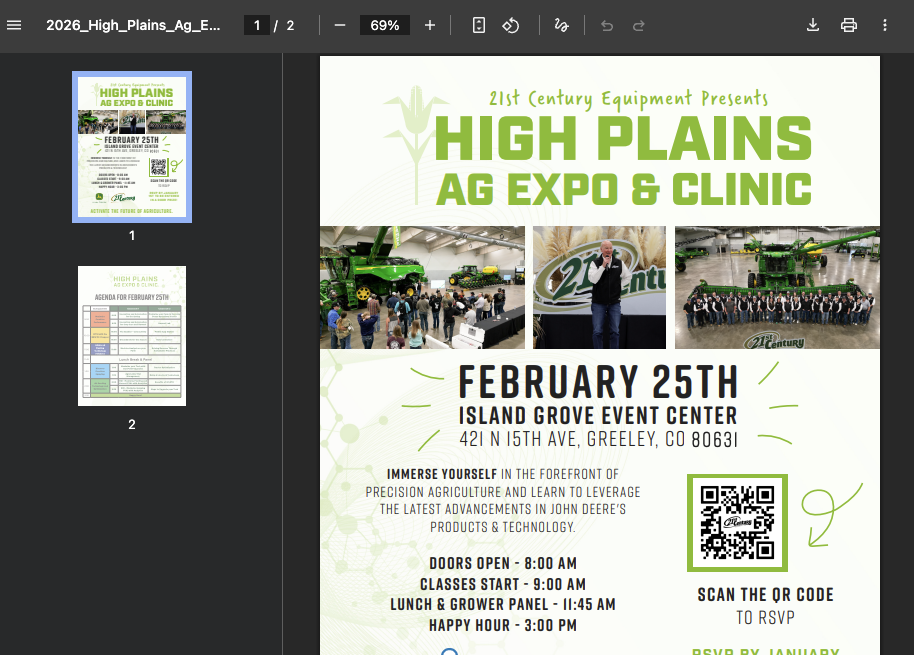This screenshot has height=655, width=914.
Task: Select the page 1 thumbnail
Action: (x=132, y=146)
